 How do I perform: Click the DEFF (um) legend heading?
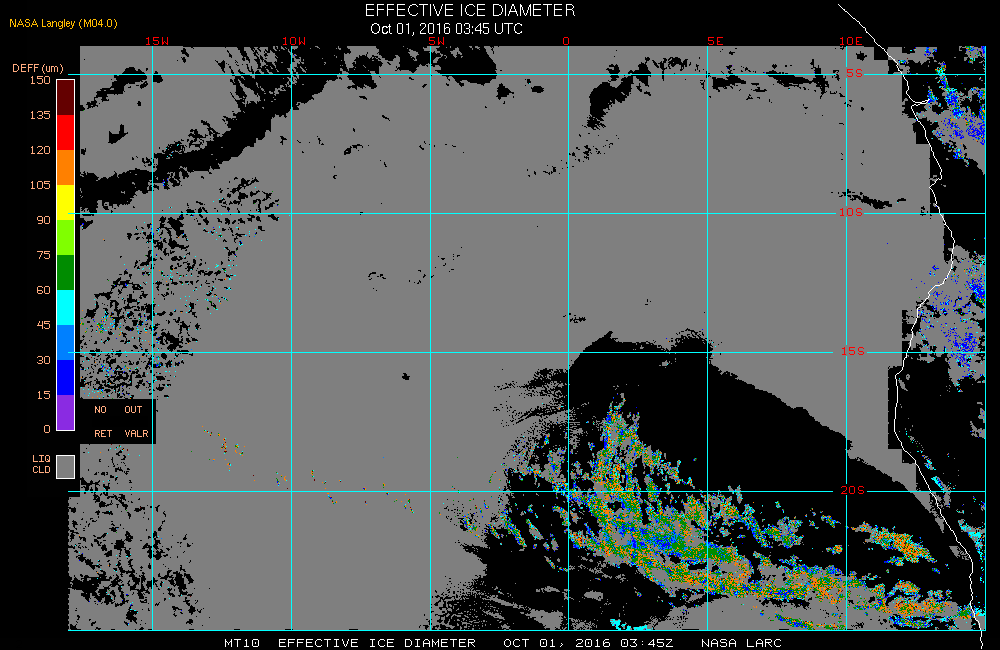coord(38,68)
